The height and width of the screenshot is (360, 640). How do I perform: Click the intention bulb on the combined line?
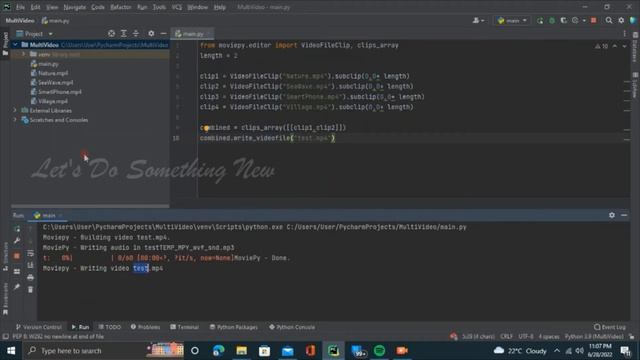click(x=207, y=128)
